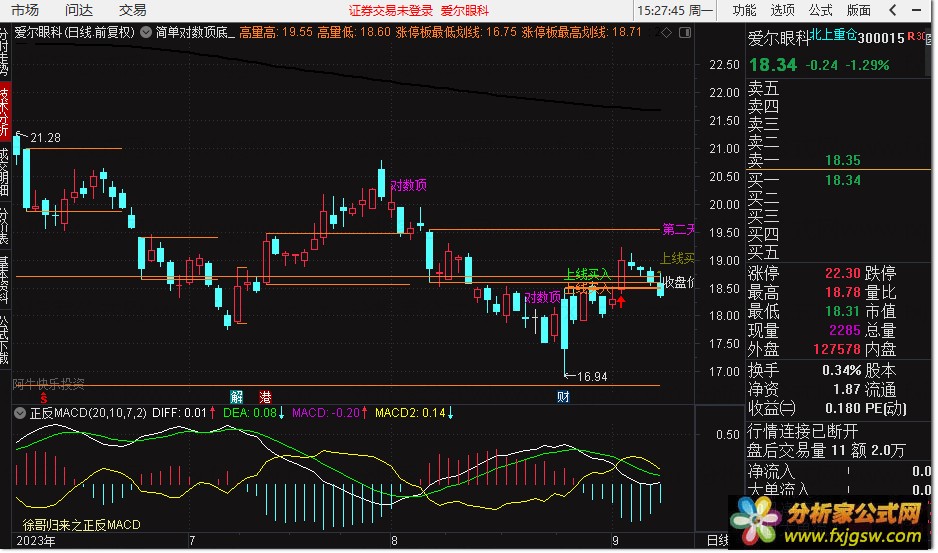This screenshot has height=553, width=938.
Task: Open the 功能 menu
Action: coord(744,10)
